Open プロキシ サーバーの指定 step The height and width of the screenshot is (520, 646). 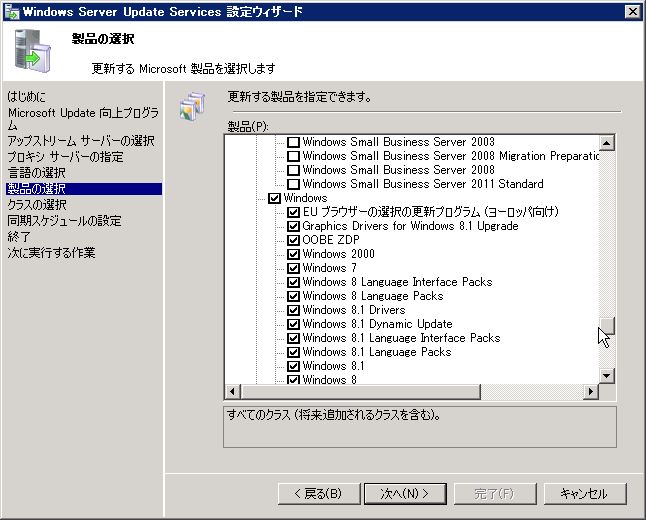pyautogui.click(x=66, y=157)
